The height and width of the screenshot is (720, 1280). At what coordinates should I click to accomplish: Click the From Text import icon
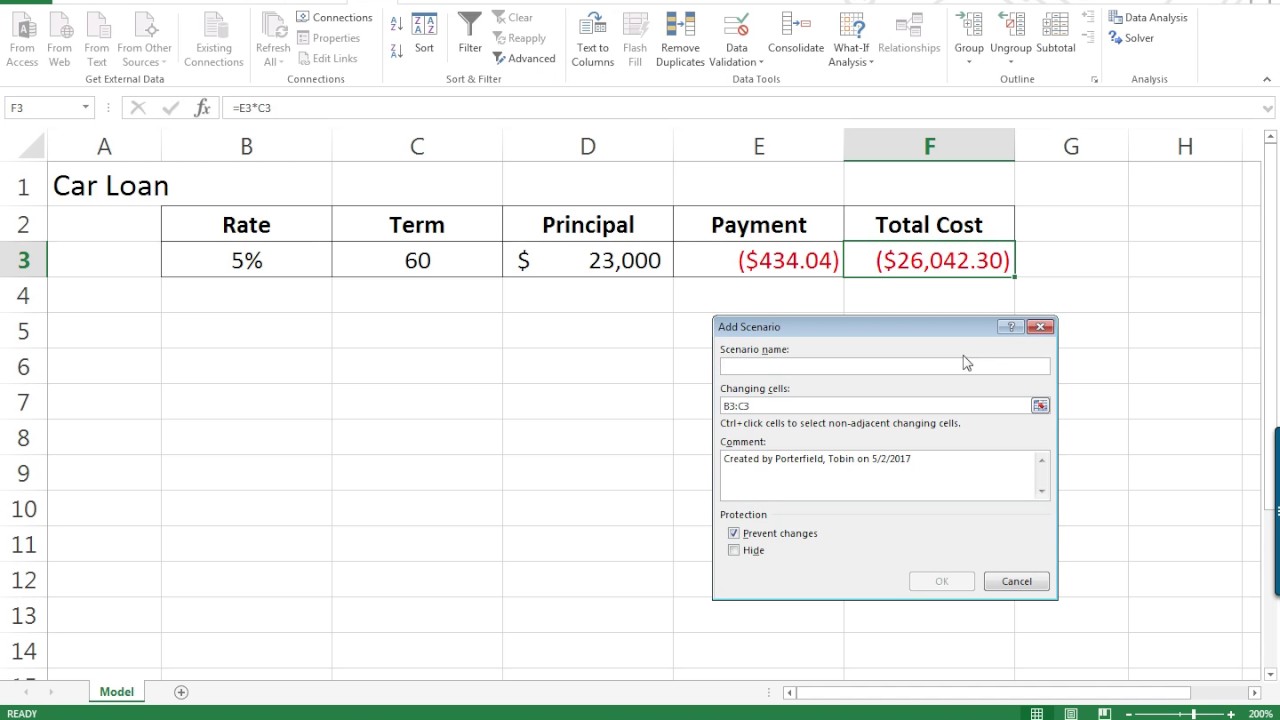[x=97, y=41]
